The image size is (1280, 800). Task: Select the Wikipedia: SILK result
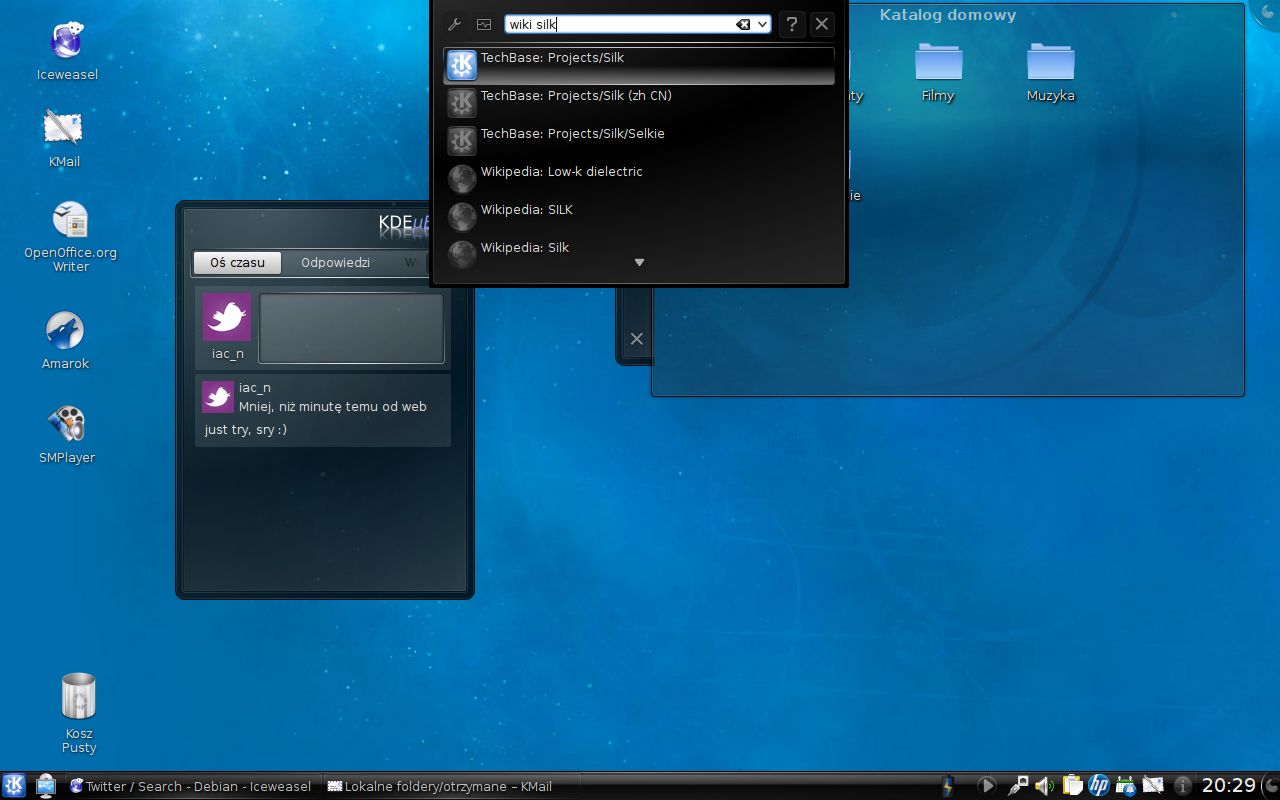click(x=639, y=217)
